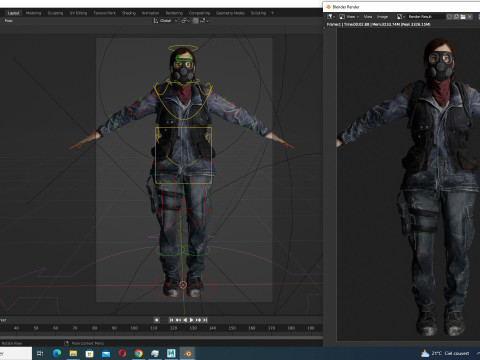The image size is (480, 360).
Task: Toggle fake user shield for Render Result
Action: tap(449, 16)
